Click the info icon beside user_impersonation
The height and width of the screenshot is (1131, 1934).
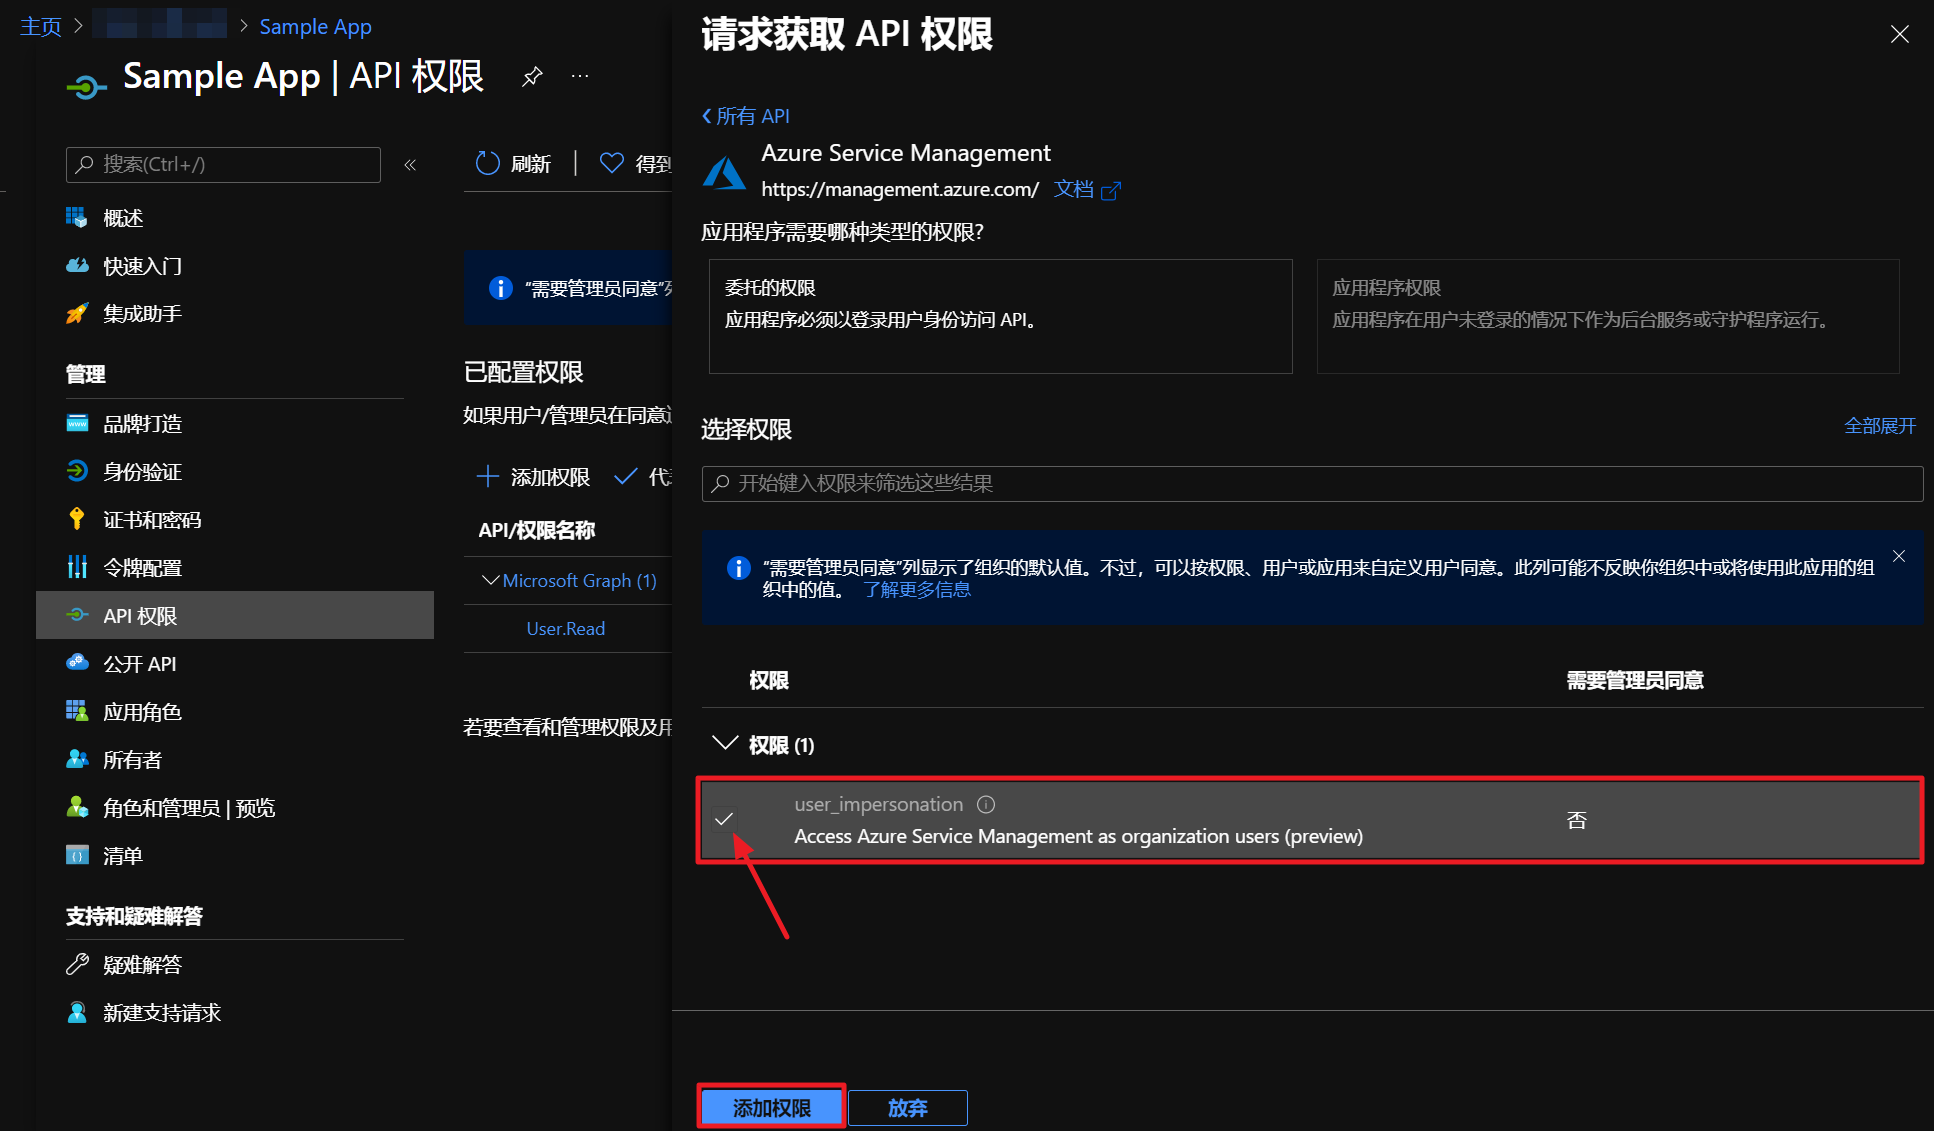(x=986, y=805)
